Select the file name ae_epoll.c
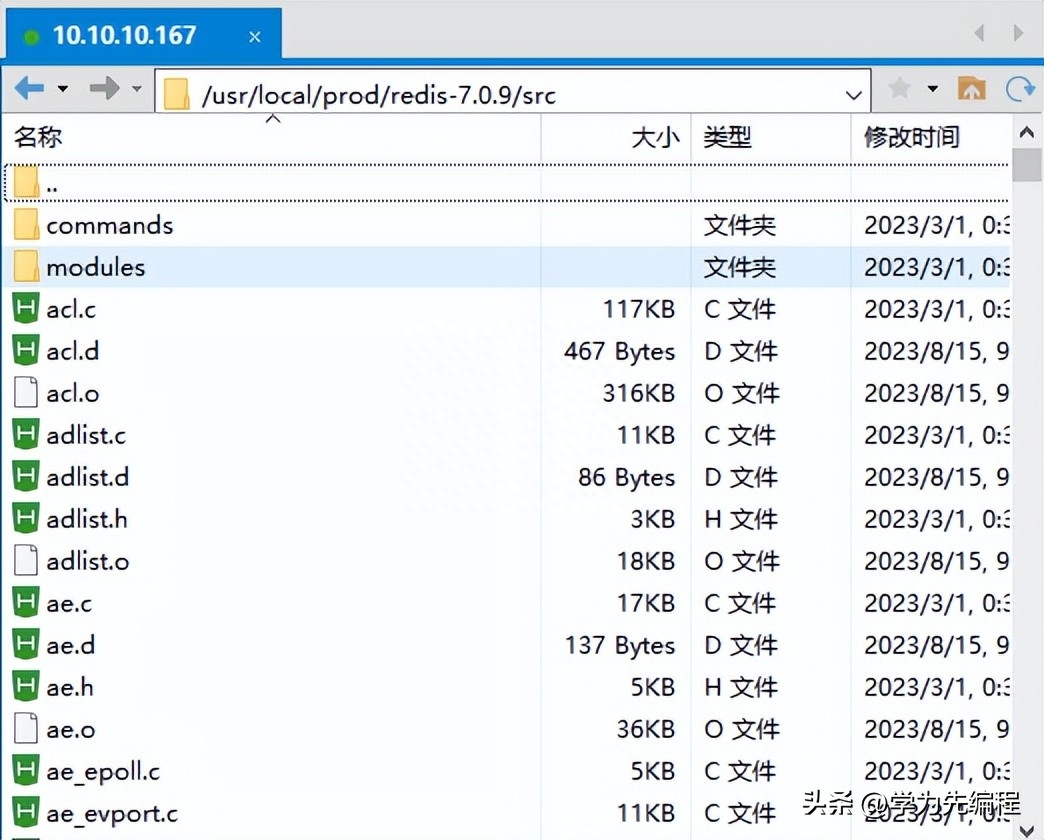This screenshot has width=1044, height=840. [103, 771]
